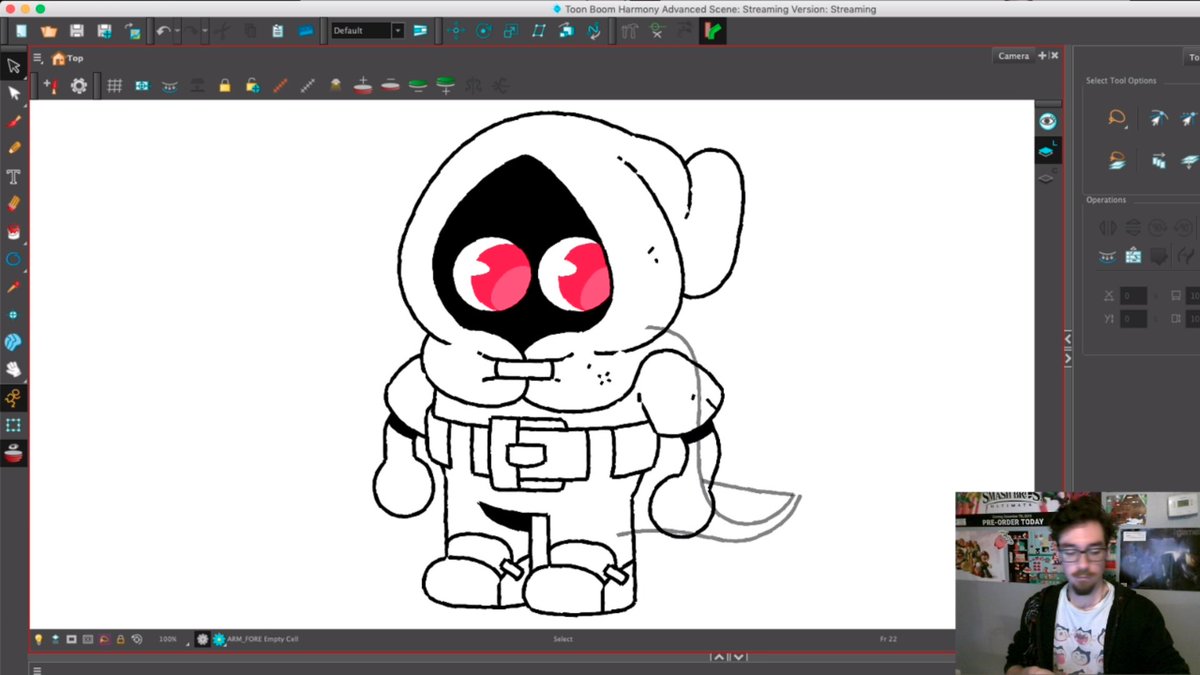Open a scene with the folder icon
The width and height of the screenshot is (1200, 675).
[48, 31]
